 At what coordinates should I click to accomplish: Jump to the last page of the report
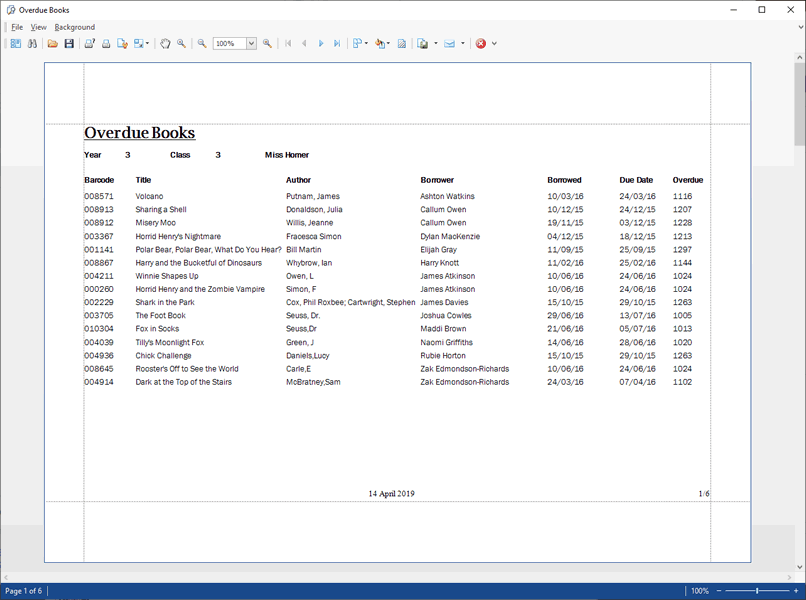pyautogui.click(x=337, y=44)
